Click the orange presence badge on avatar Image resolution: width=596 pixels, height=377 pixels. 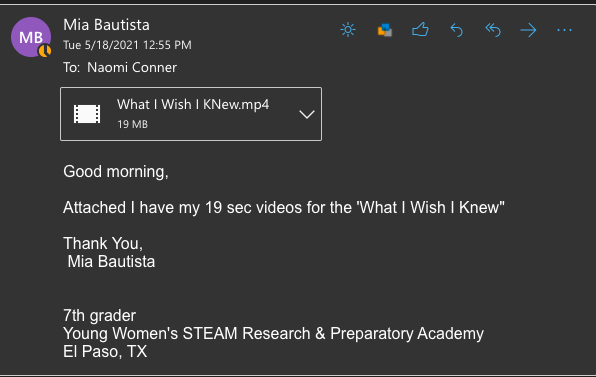[x=45, y=51]
